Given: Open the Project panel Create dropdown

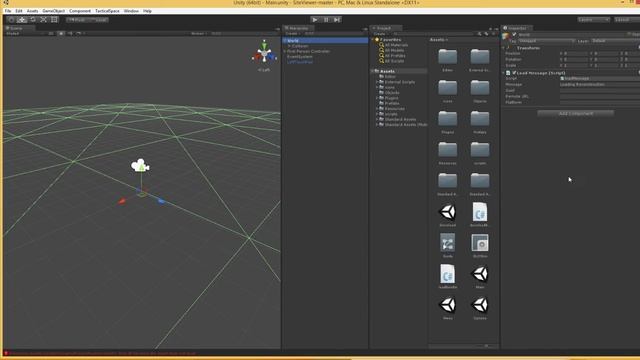Looking at the screenshot, I should point(380,33).
